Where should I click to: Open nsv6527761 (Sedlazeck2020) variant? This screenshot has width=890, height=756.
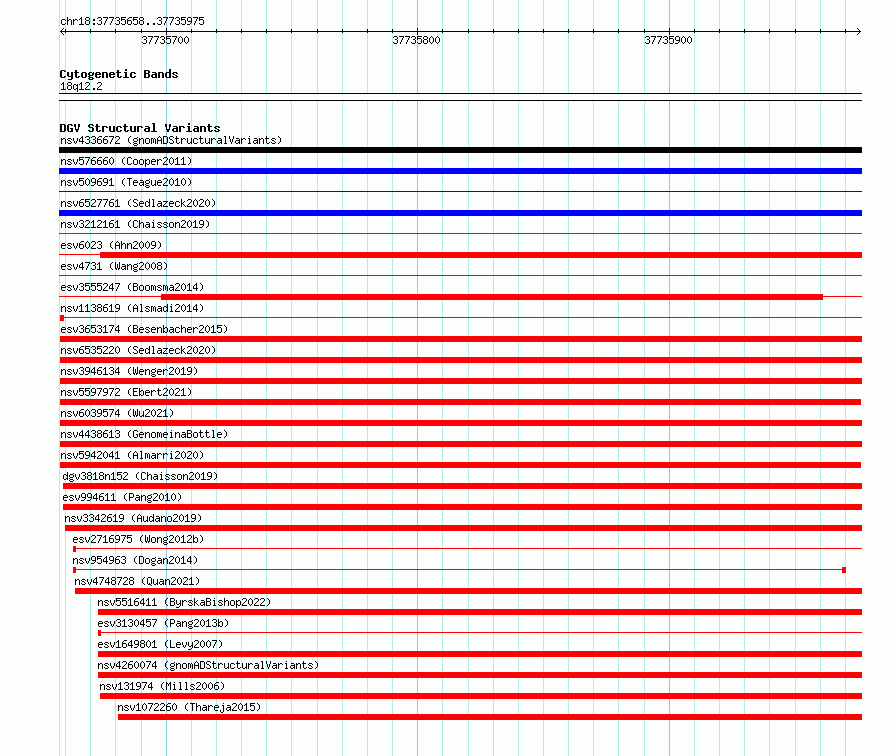138,203
